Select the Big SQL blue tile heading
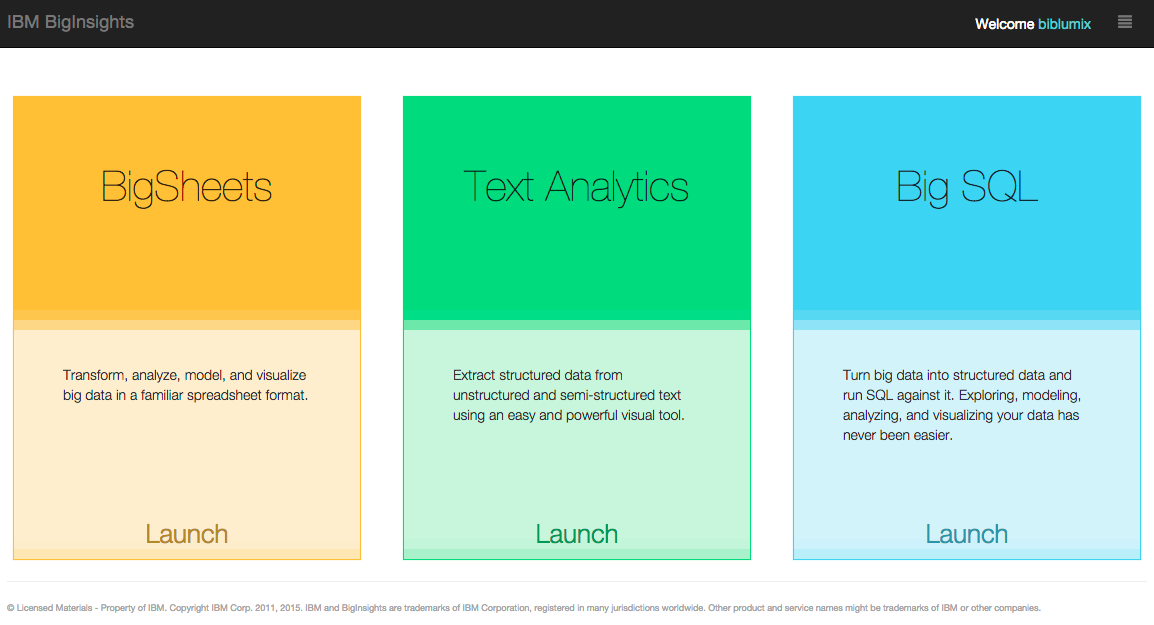 [967, 187]
